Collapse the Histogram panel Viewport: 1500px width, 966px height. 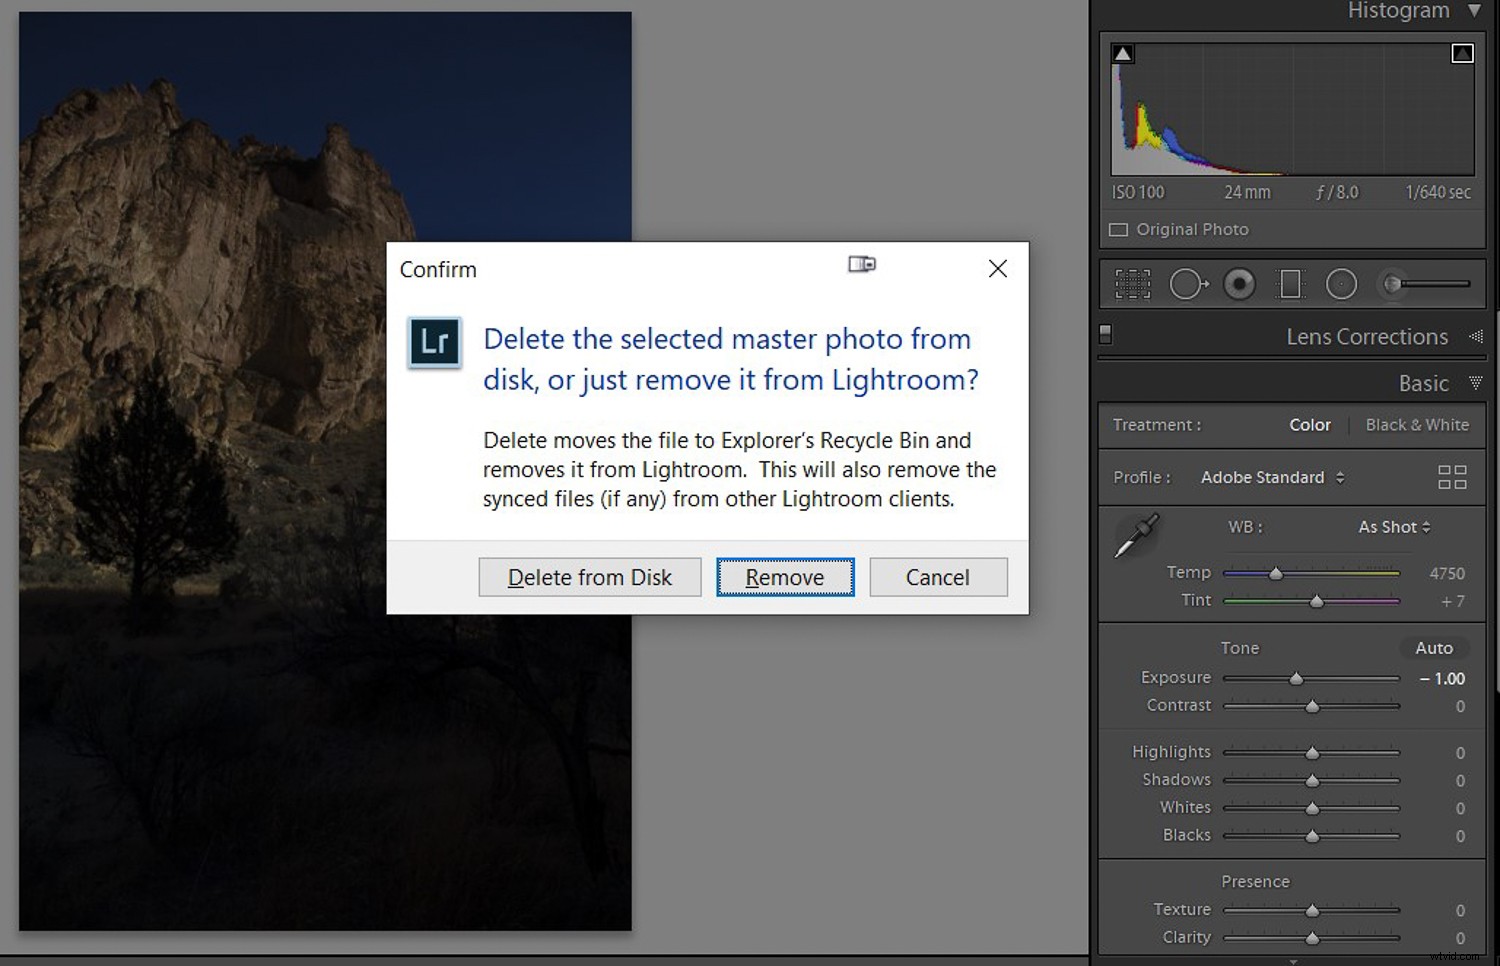[1475, 11]
